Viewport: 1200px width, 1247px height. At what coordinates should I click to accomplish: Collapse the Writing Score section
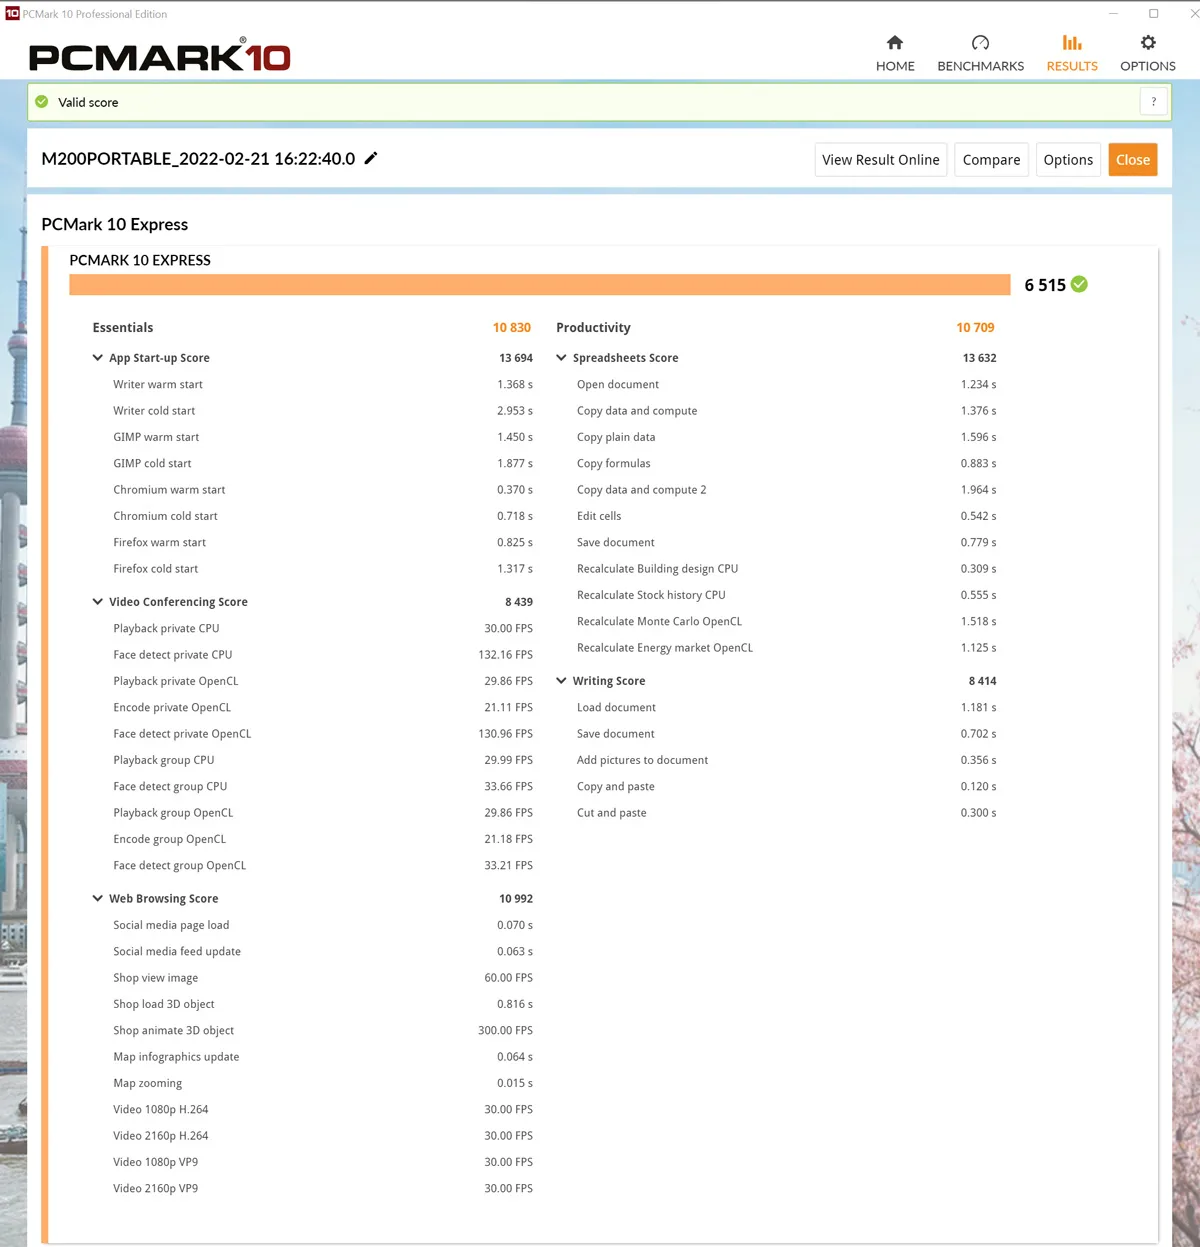point(561,680)
